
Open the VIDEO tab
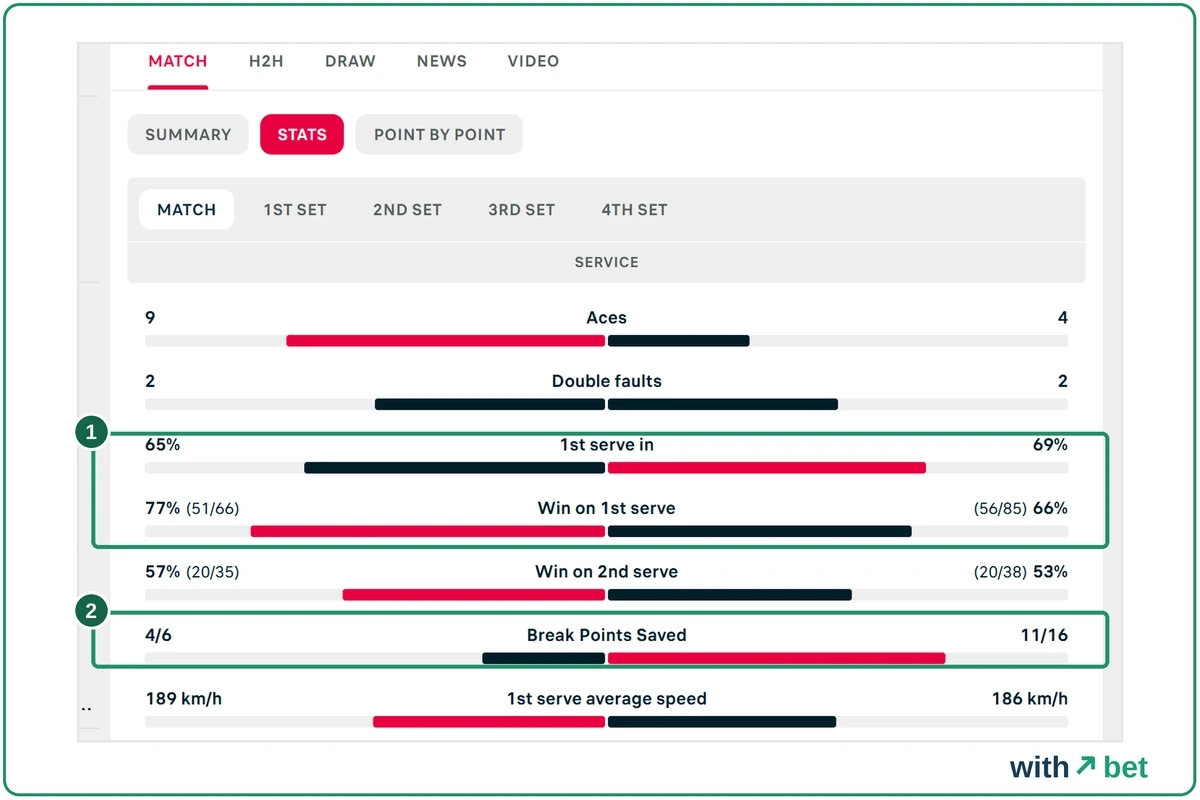pyautogui.click(x=533, y=61)
